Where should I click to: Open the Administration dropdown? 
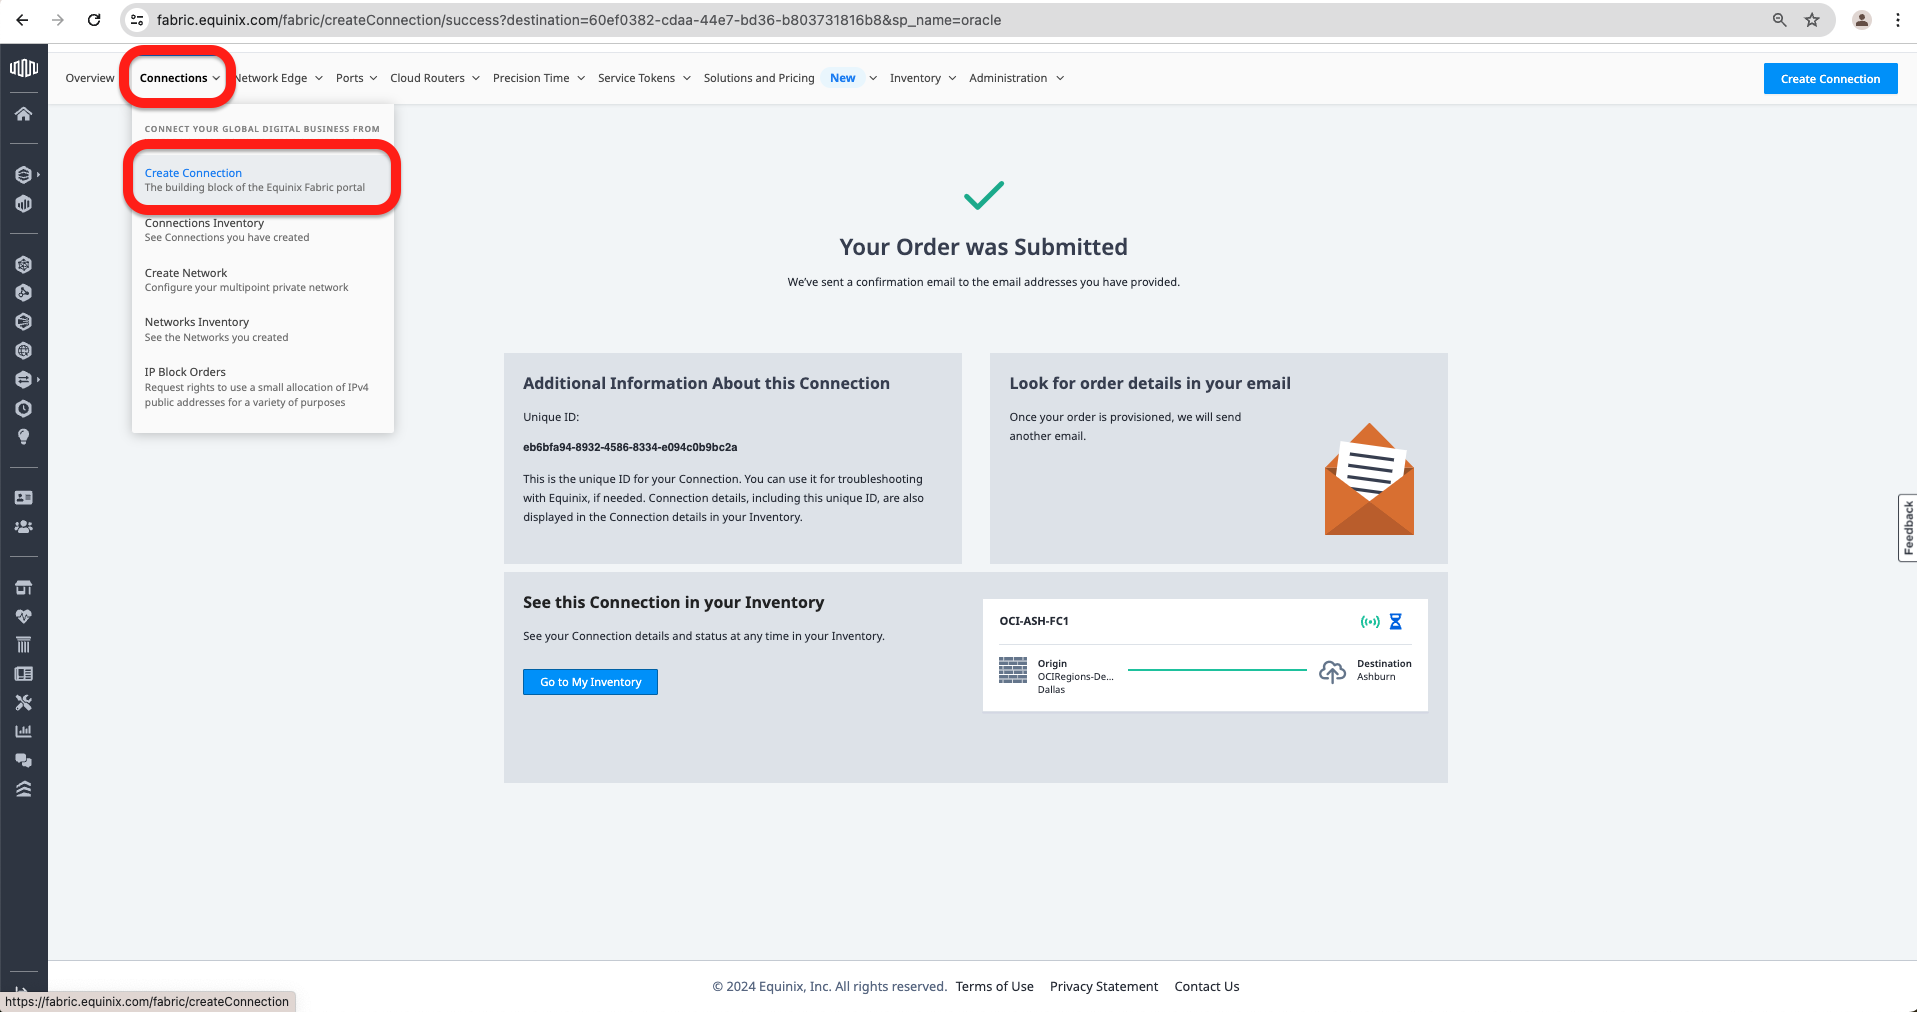click(1015, 78)
